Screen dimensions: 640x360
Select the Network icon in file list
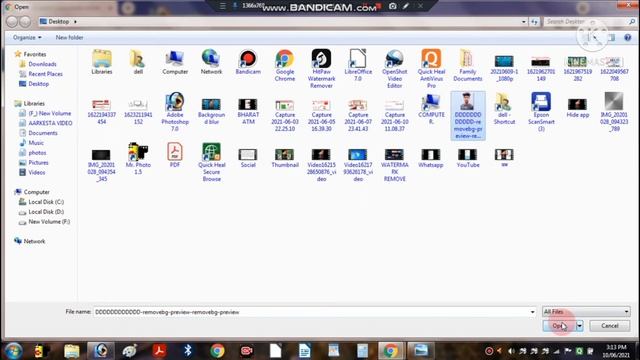click(x=211, y=62)
